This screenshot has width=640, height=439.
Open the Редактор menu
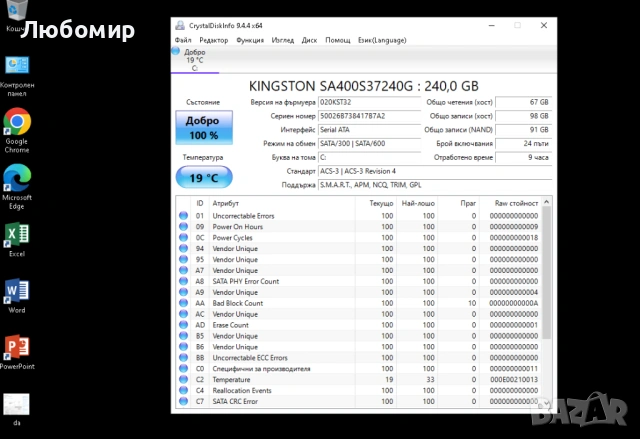pos(213,40)
